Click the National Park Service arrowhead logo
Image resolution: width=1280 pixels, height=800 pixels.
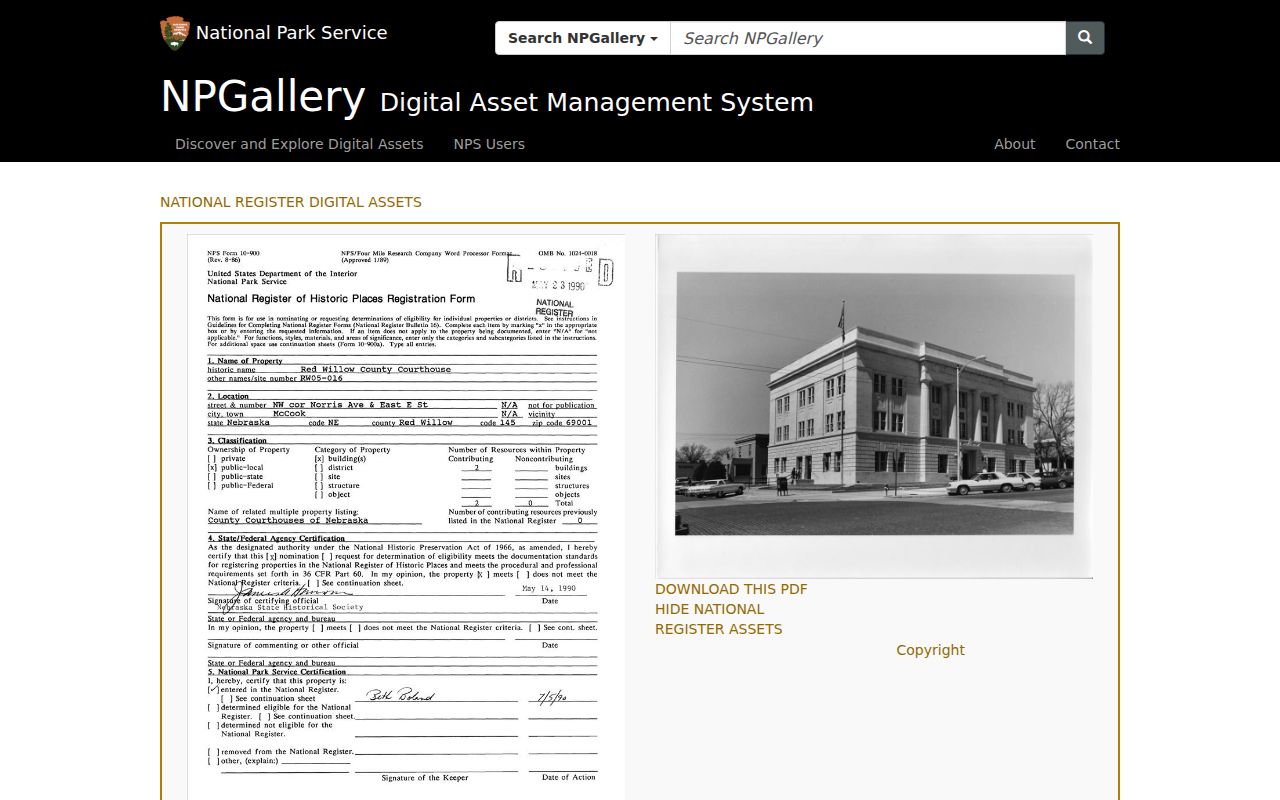point(175,33)
